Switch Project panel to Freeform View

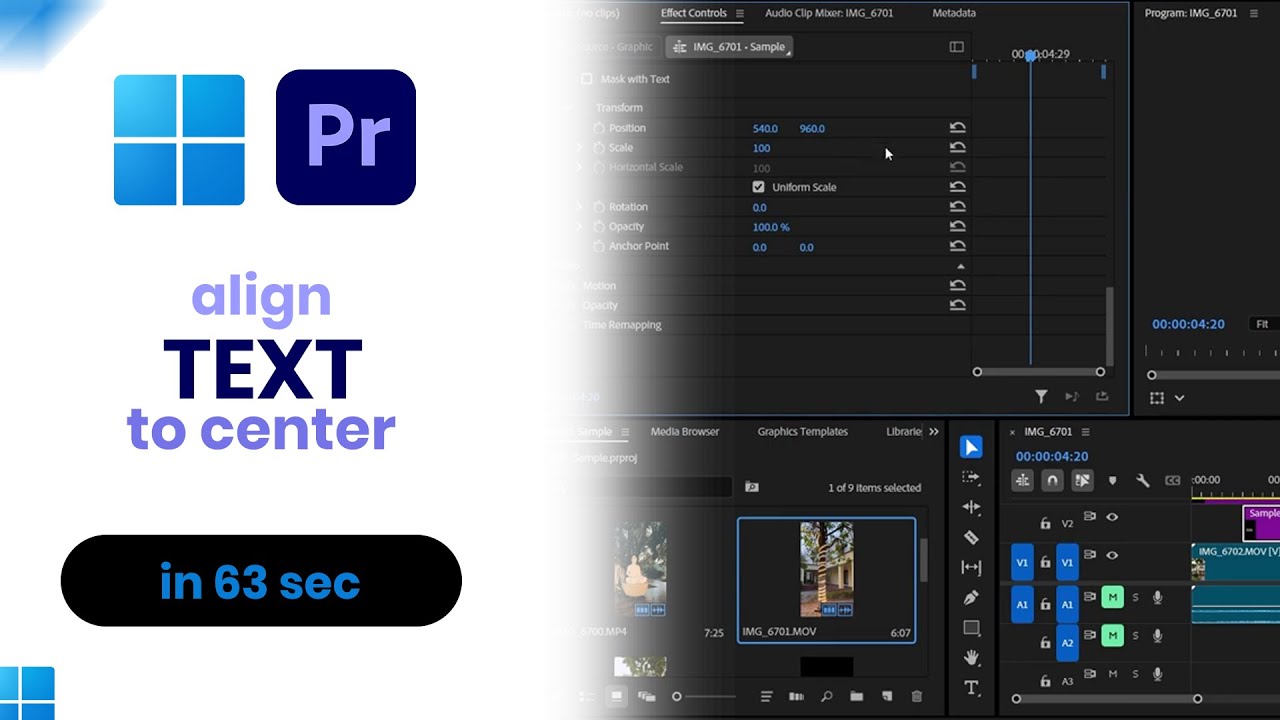[x=647, y=696]
